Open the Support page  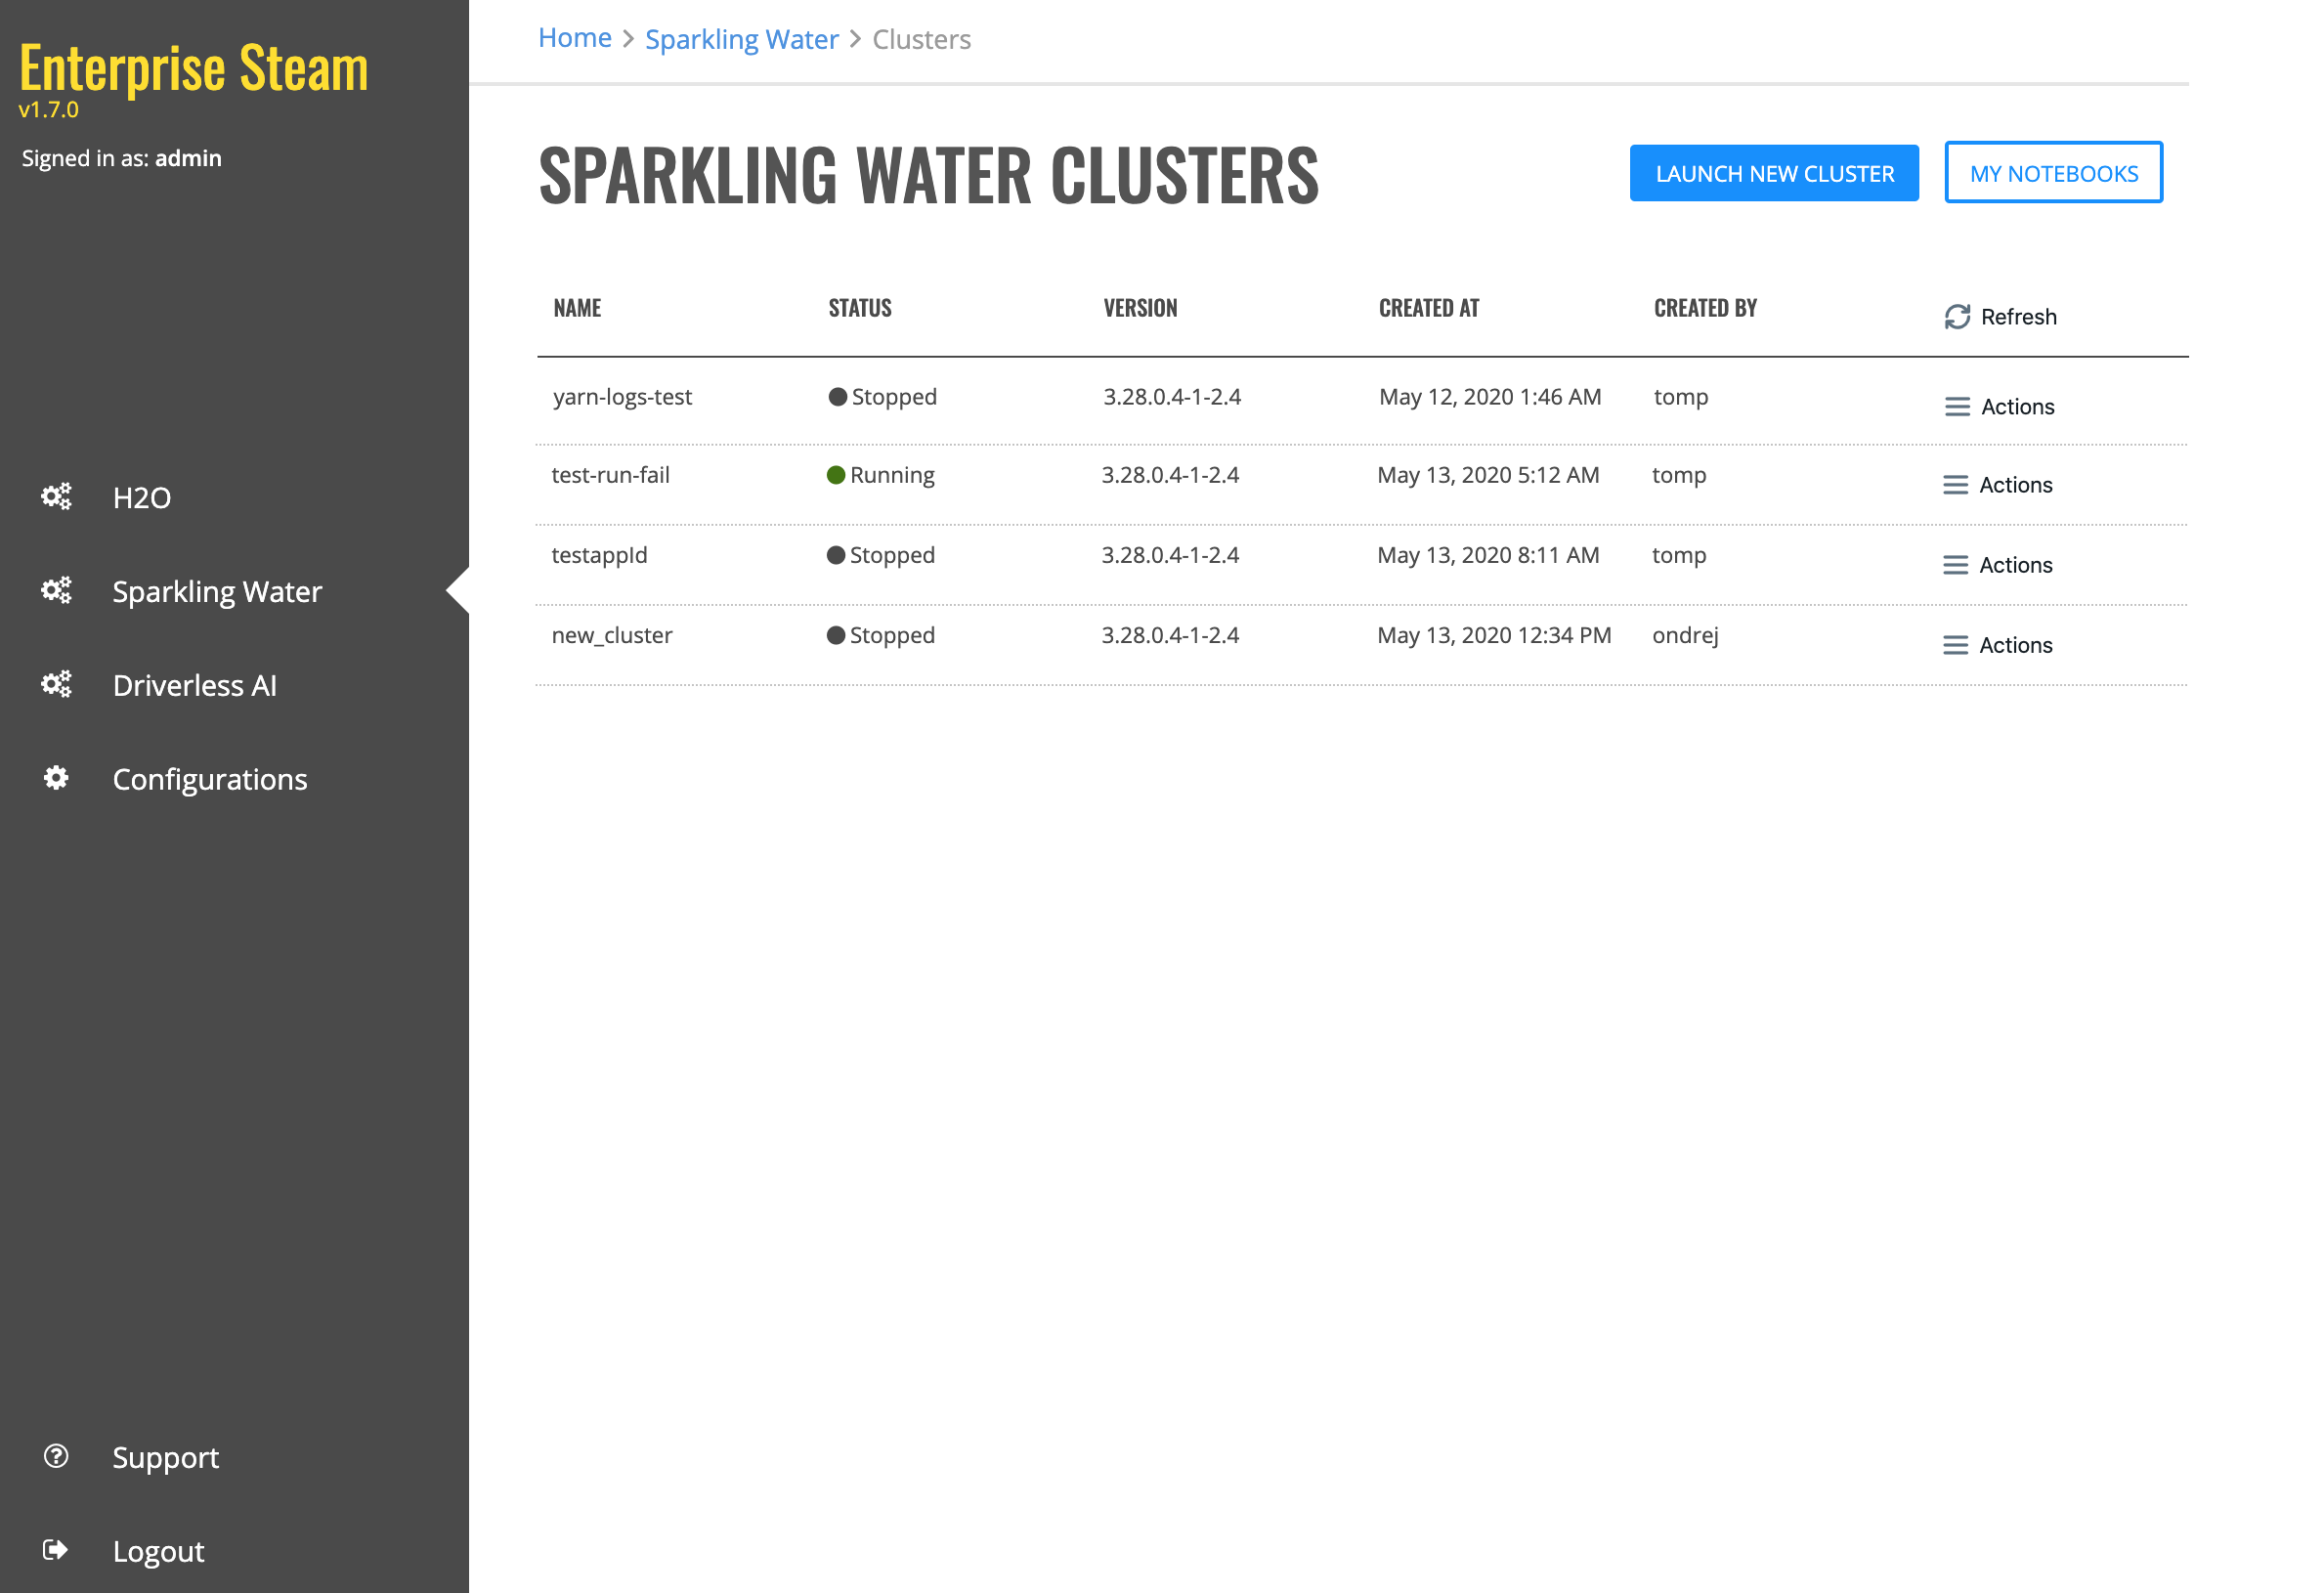[166, 1457]
